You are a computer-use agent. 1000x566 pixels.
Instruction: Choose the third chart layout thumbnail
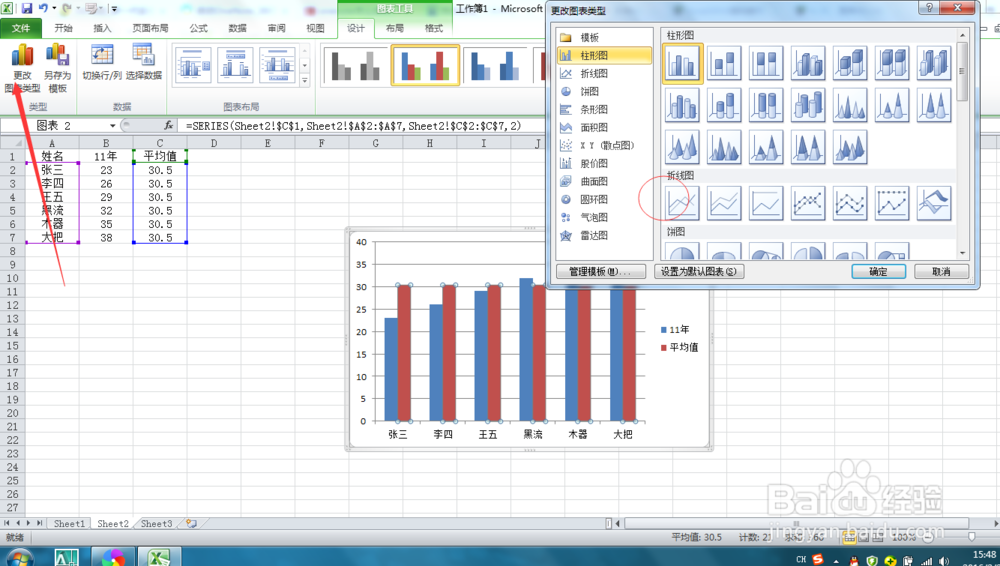click(277, 65)
